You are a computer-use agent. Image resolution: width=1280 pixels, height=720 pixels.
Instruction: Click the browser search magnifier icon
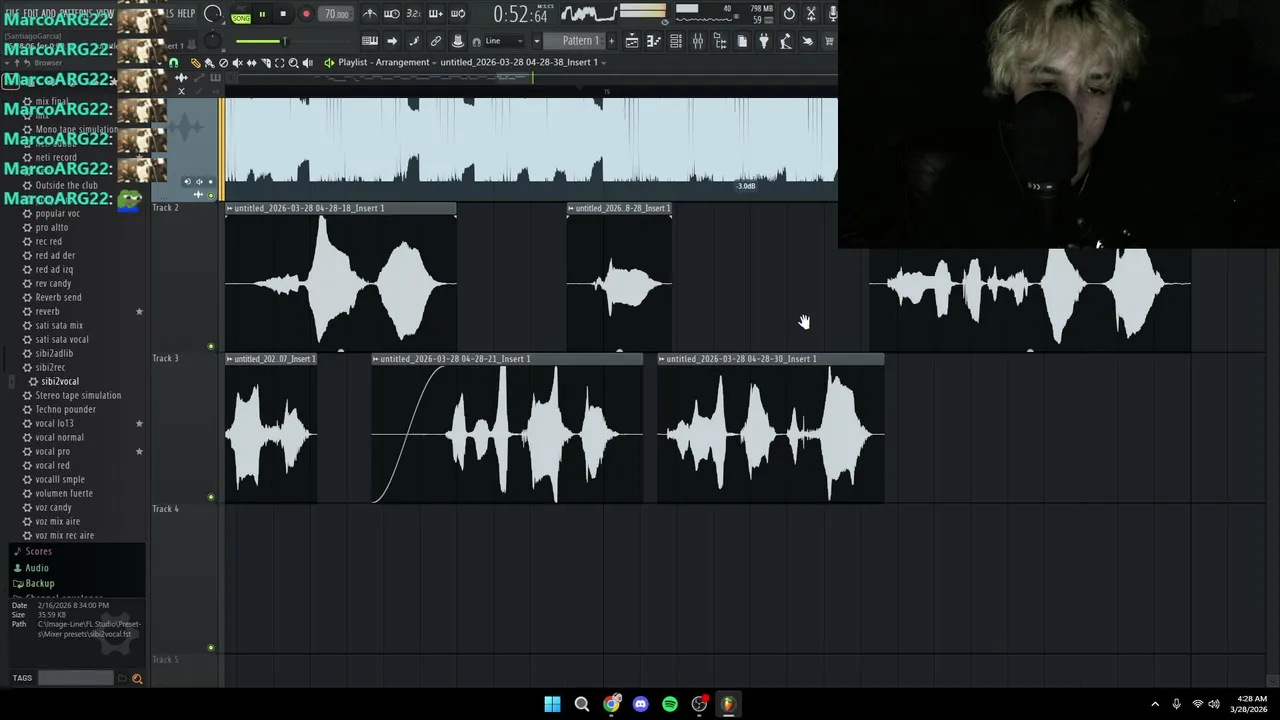click(137, 679)
